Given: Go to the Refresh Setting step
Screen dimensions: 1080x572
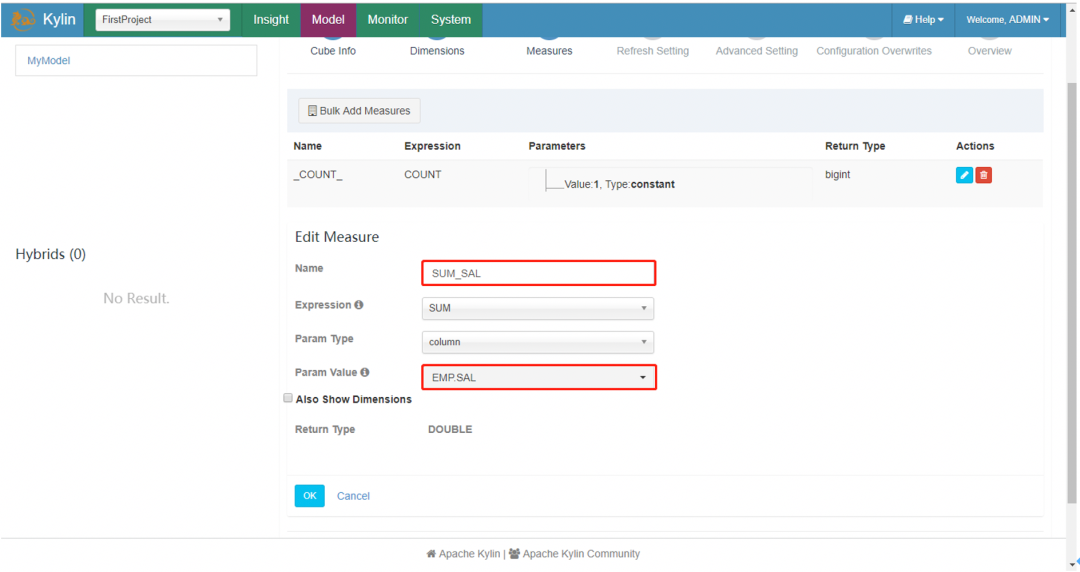Looking at the screenshot, I should (x=652, y=50).
